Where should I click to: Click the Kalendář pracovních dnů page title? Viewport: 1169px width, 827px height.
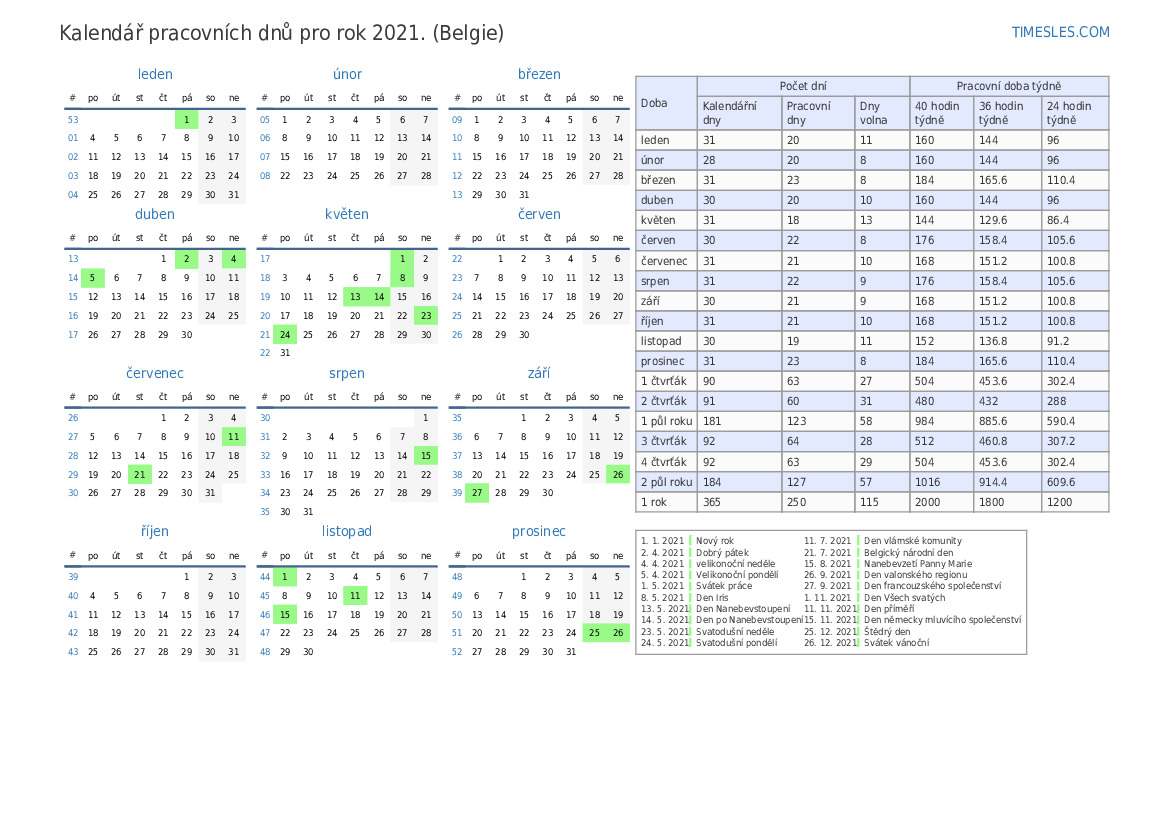[x=281, y=33]
